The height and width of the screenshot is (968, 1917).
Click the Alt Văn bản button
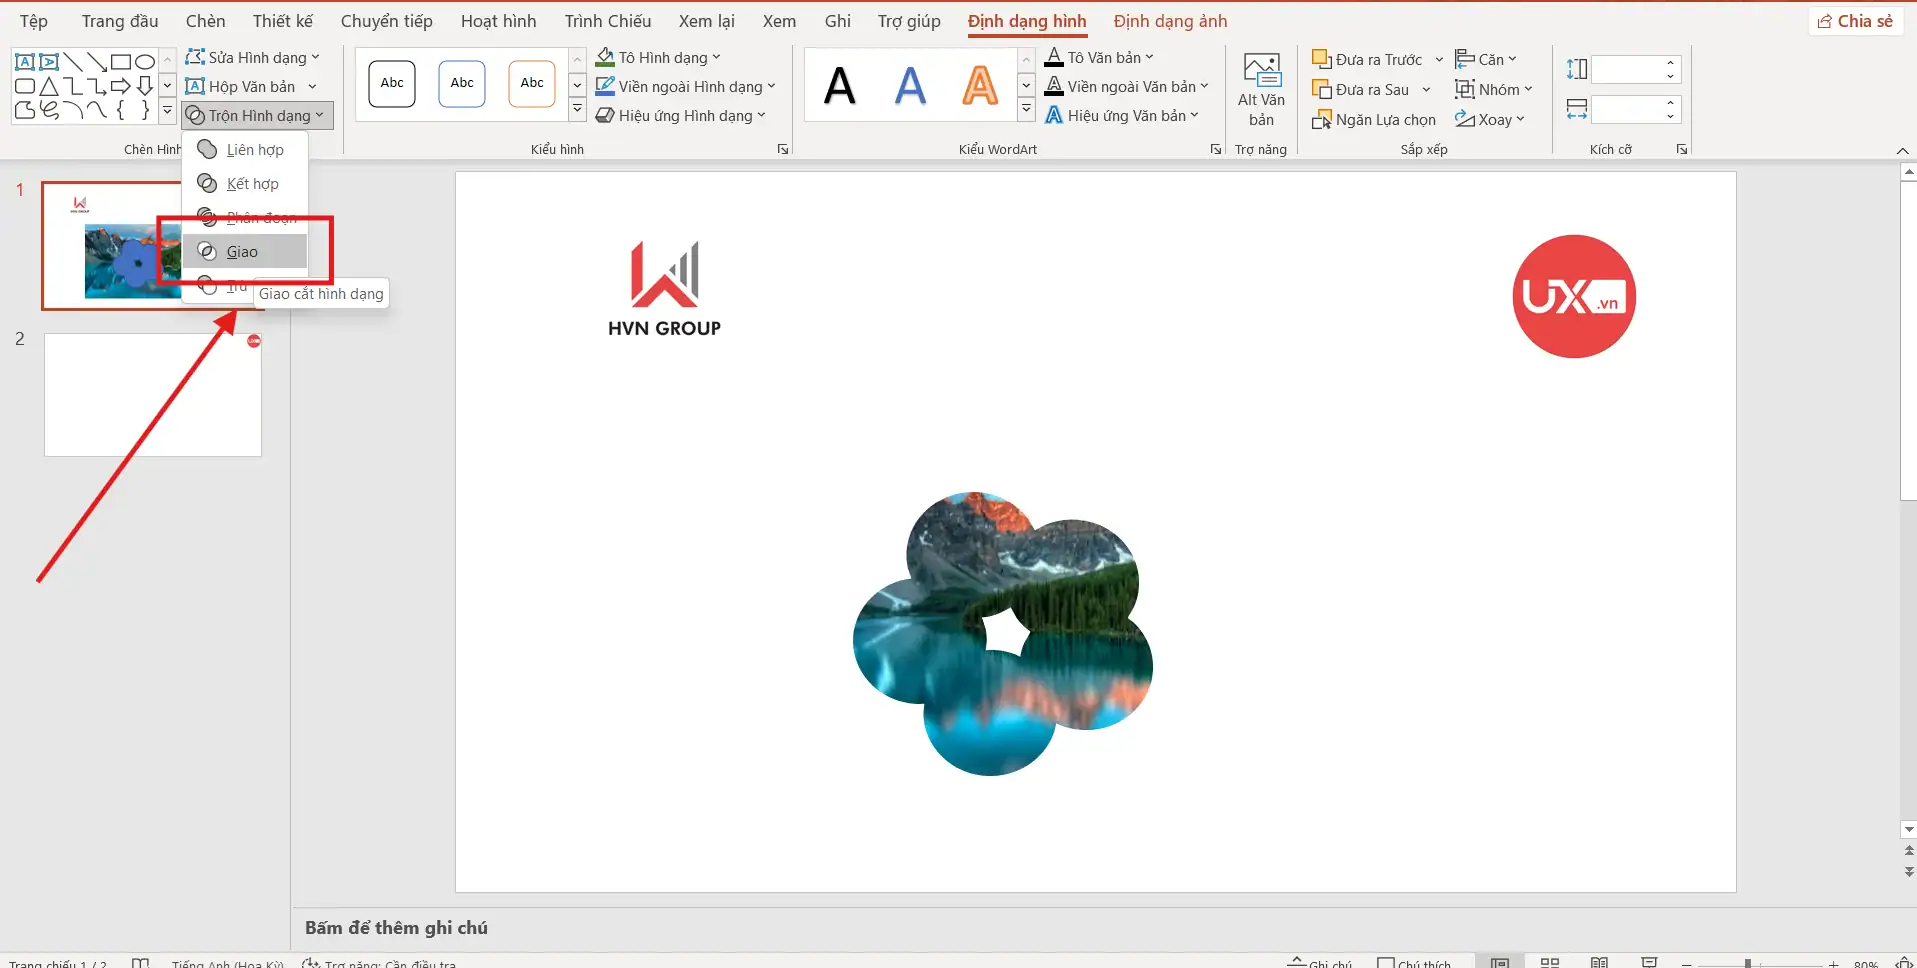[1261, 90]
